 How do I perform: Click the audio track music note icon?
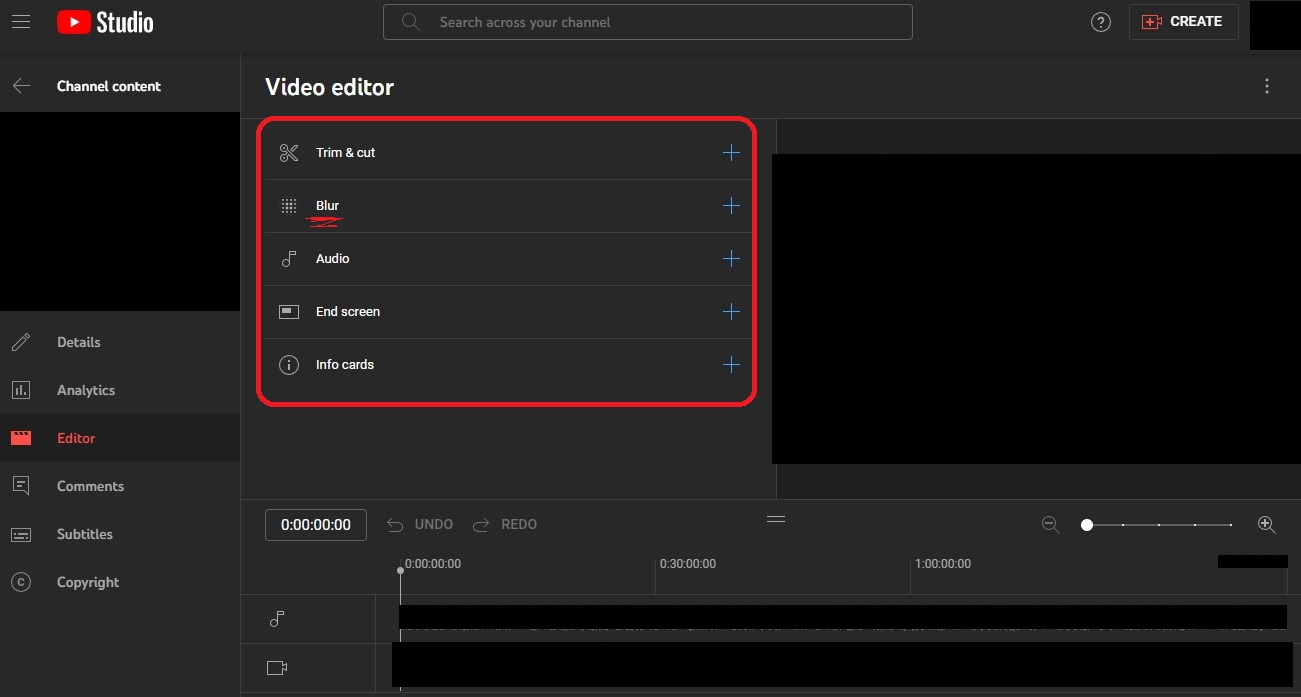point(277,619)
